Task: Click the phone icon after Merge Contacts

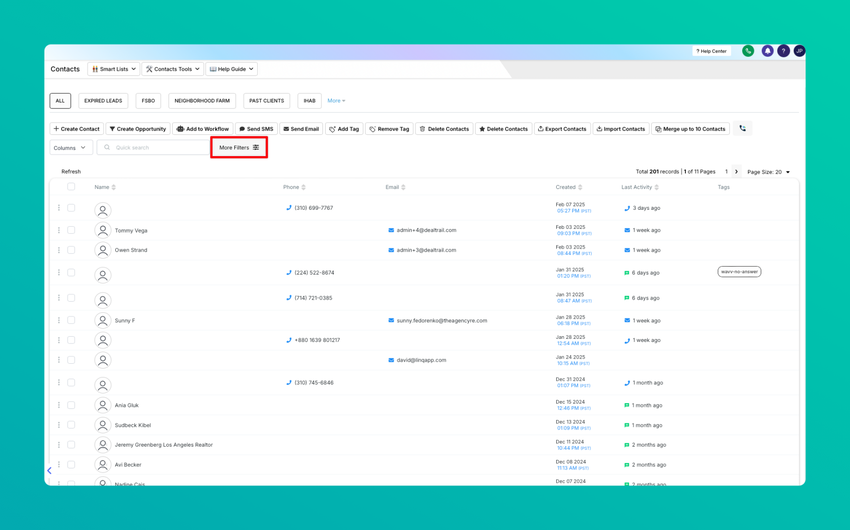Action: 743,128
